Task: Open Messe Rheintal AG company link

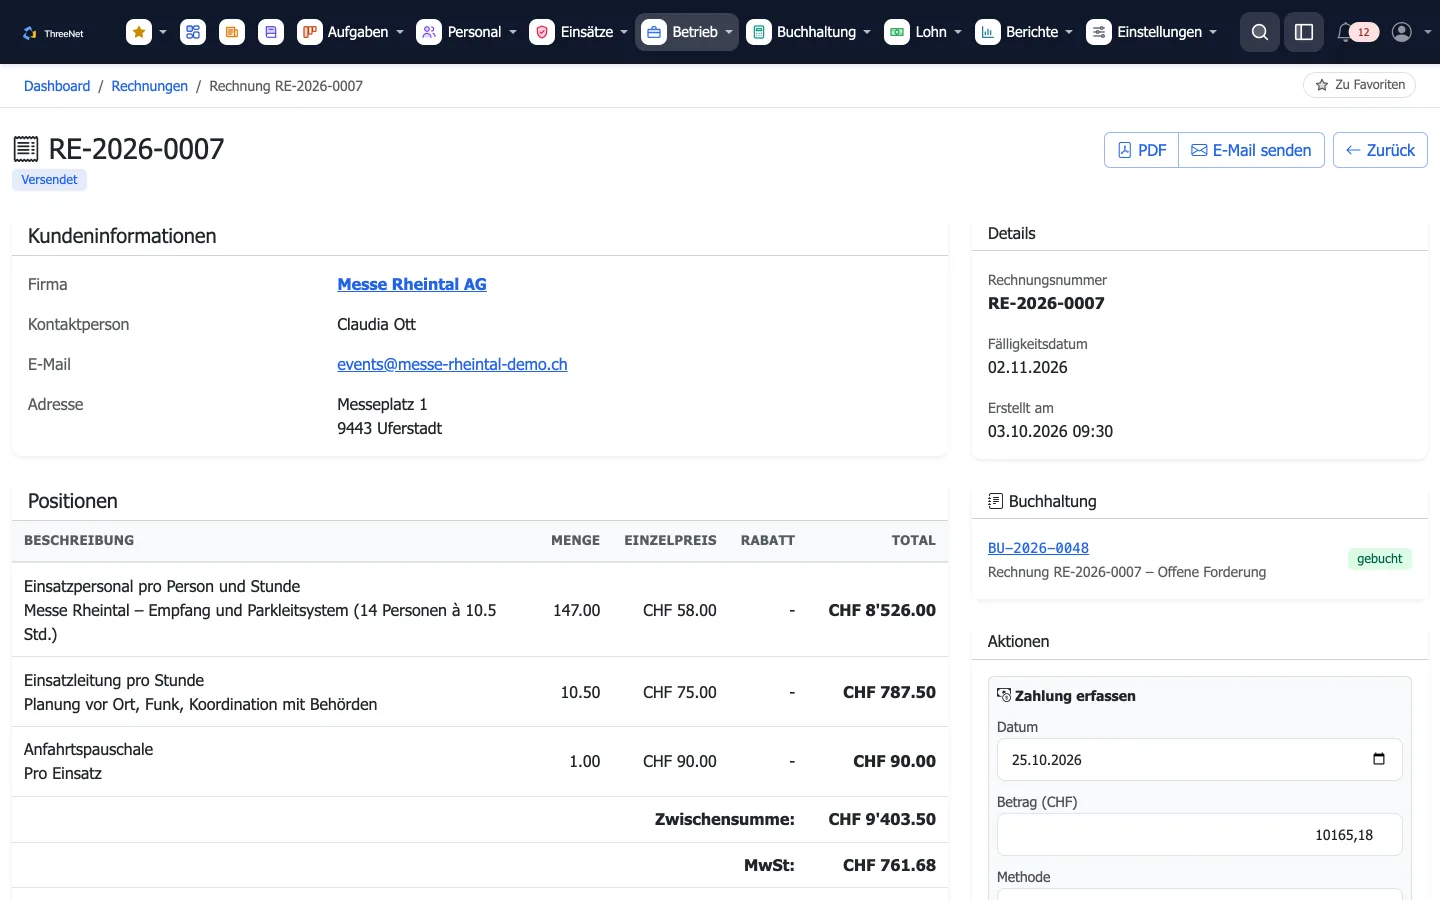Action: coord(412,284)
